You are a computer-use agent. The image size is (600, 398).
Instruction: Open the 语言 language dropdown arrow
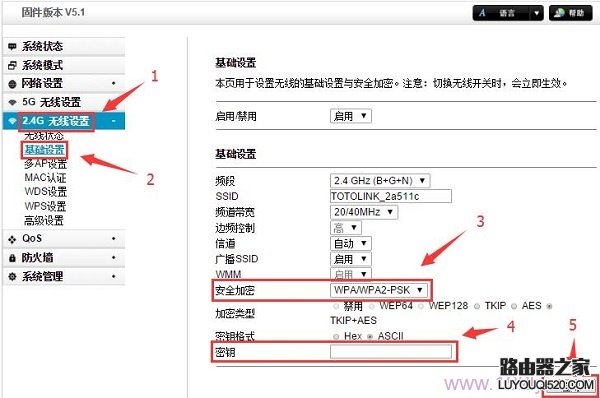point(536,13)
